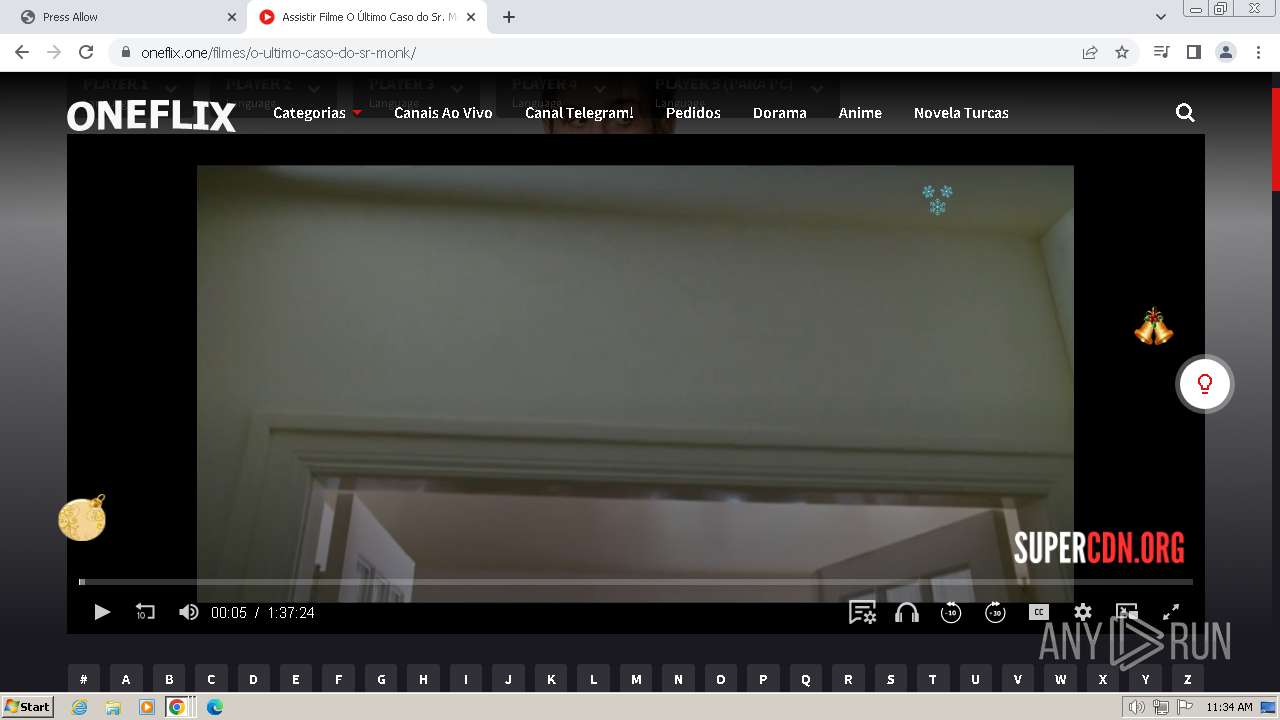The height and width of the screenshot is (720, 1280).
Task: Toggle browser side panel
Action: pos(1193,52)
